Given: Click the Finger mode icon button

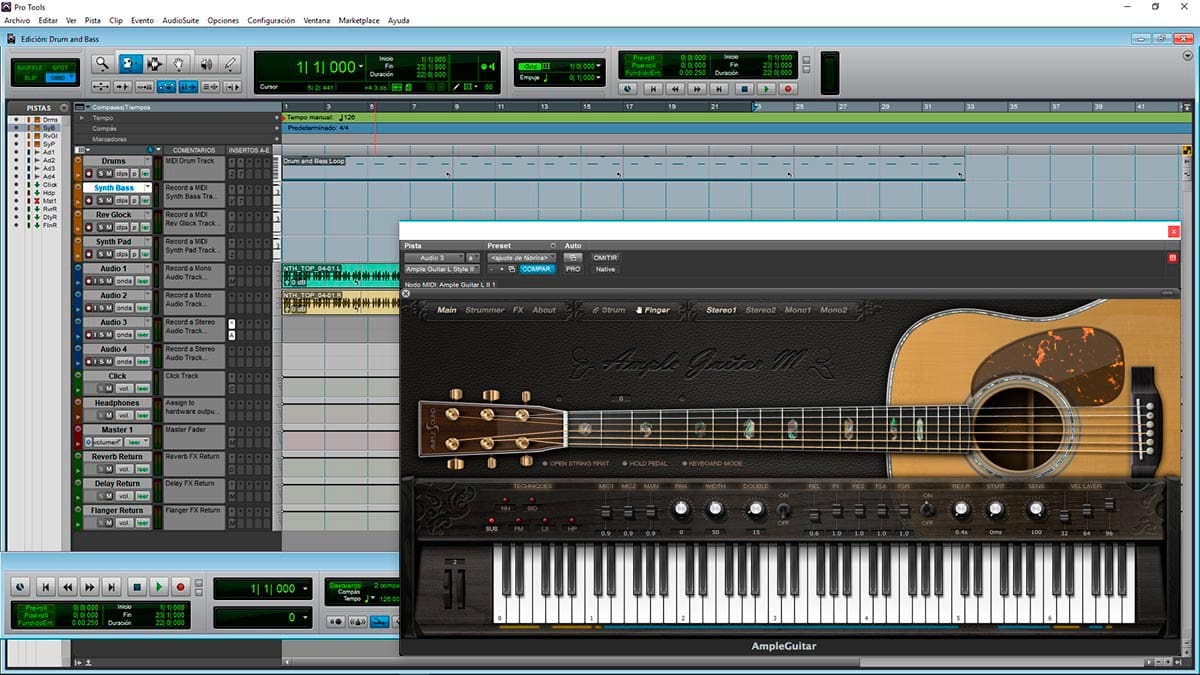Looking at the screenshot, I should coord(652,310).
